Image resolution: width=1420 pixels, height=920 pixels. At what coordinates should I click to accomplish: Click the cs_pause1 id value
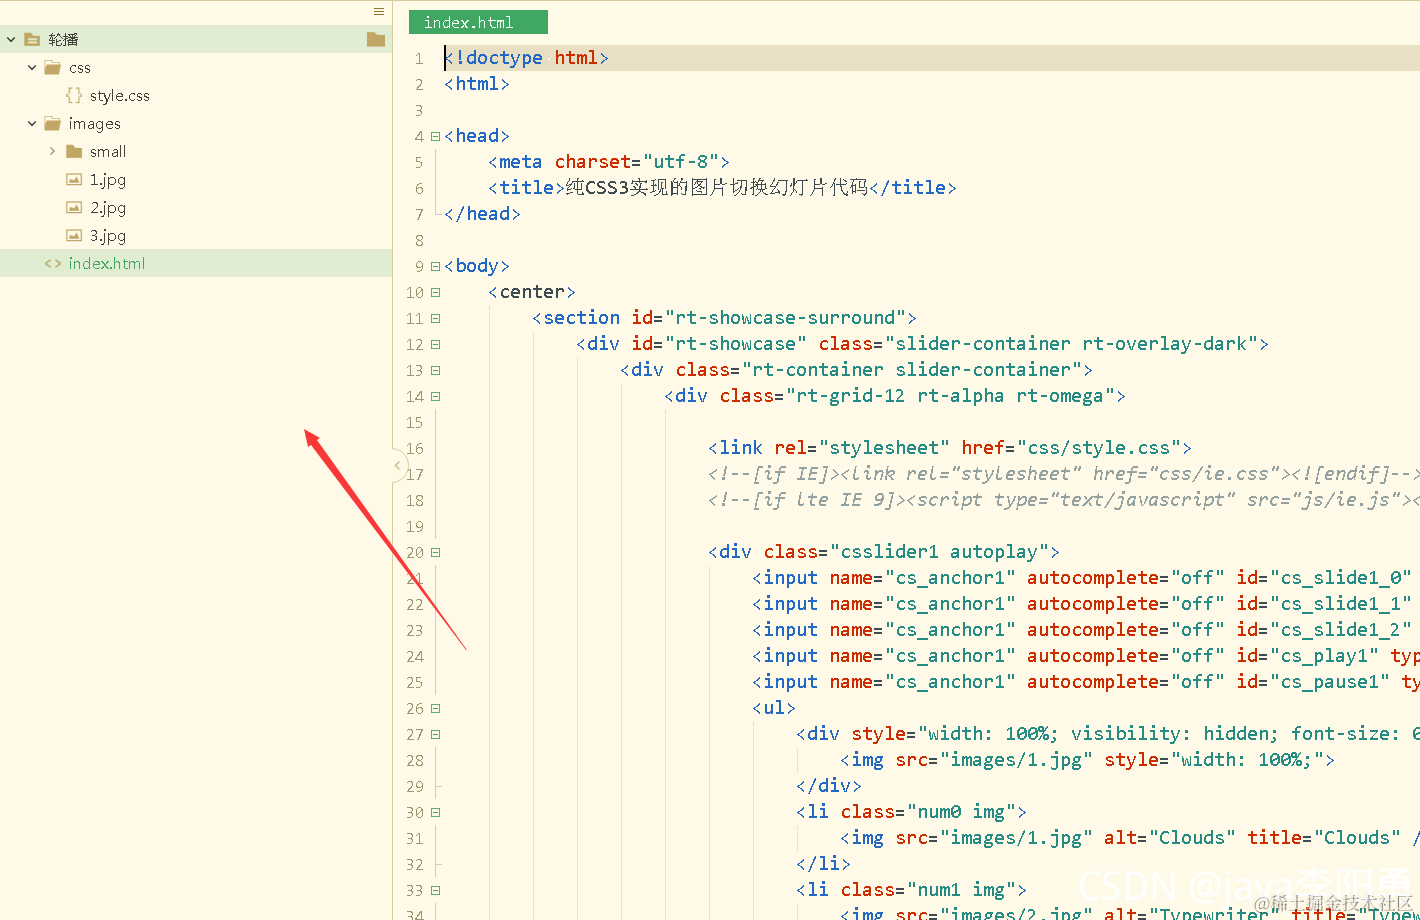tap(1329, 682)
